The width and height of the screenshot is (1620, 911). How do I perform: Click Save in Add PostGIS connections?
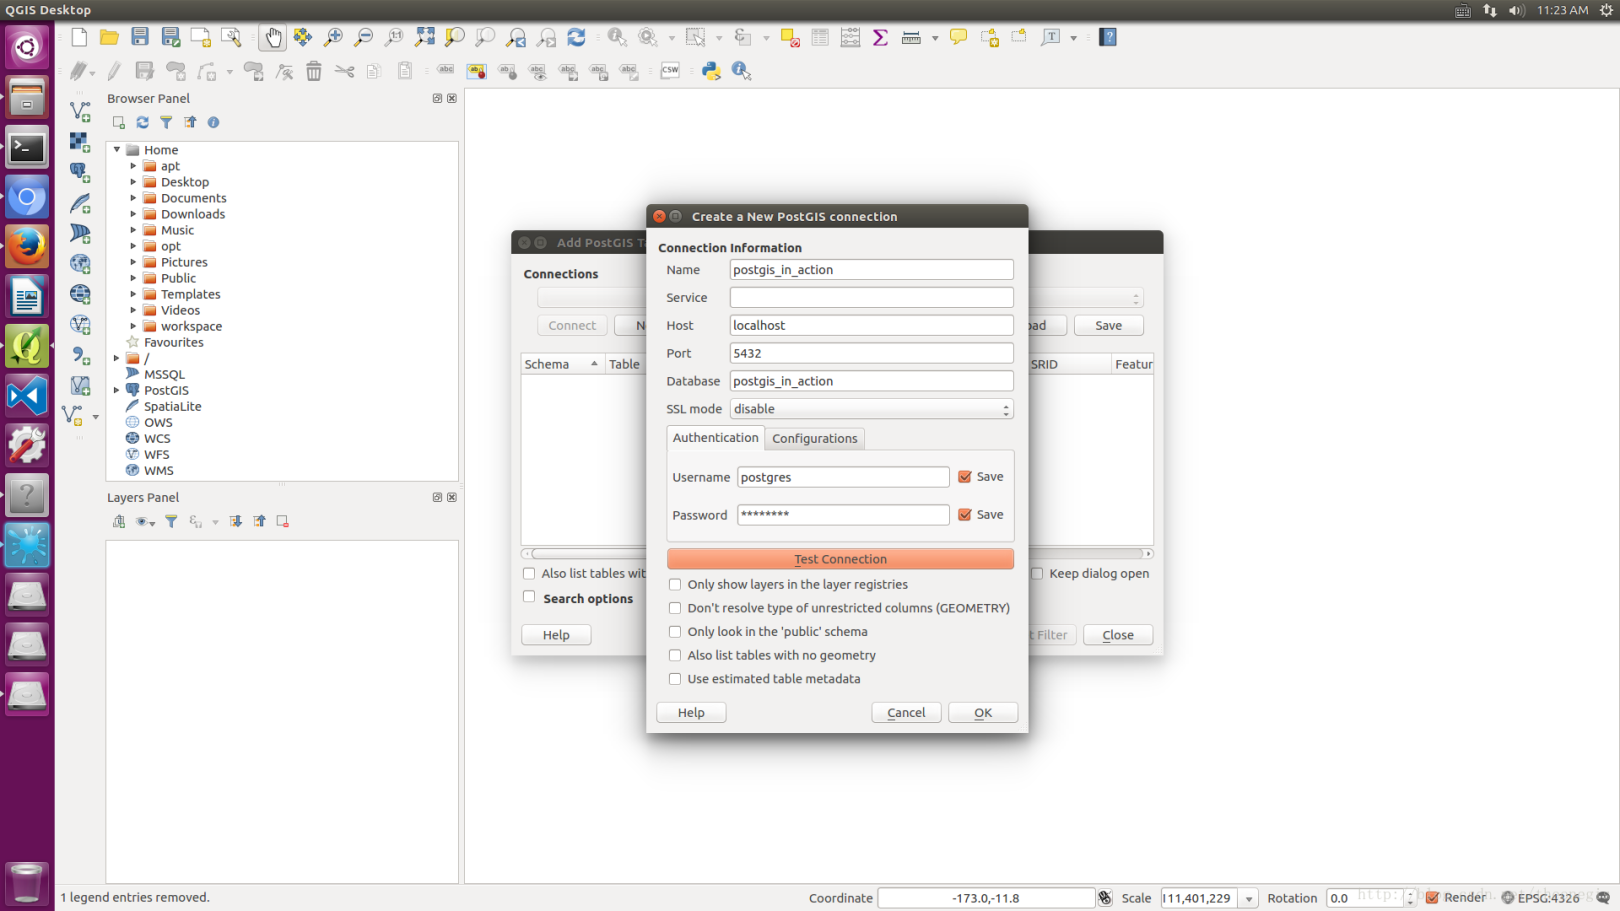(1108, 326)
